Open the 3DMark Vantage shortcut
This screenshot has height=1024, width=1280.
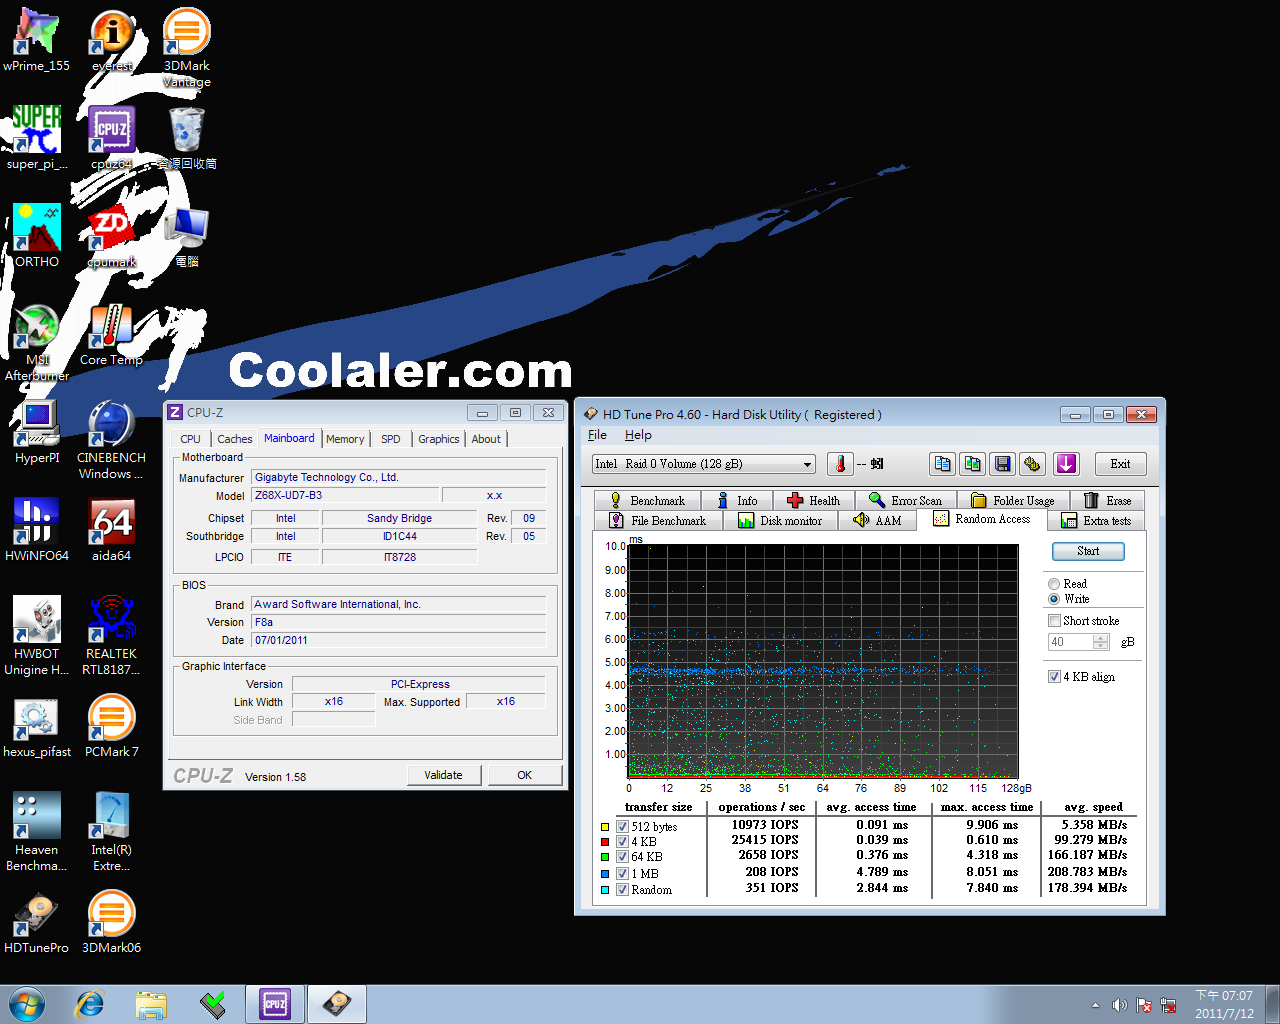[x=187, y=47]
